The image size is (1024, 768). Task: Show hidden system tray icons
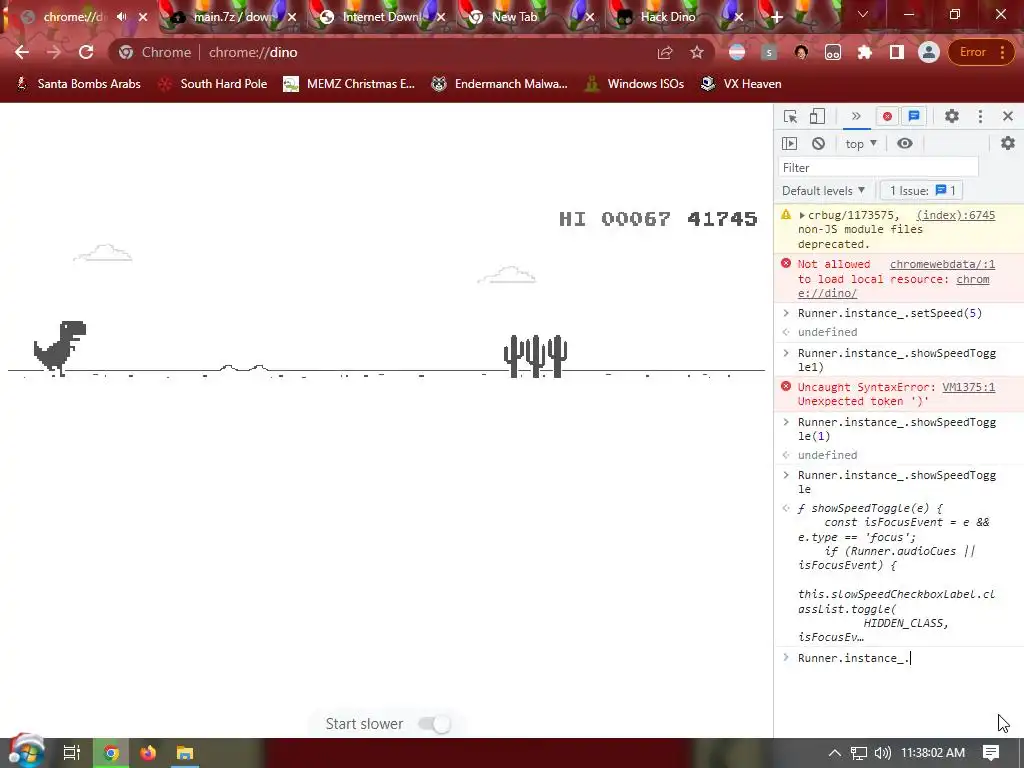coord(835,753)
